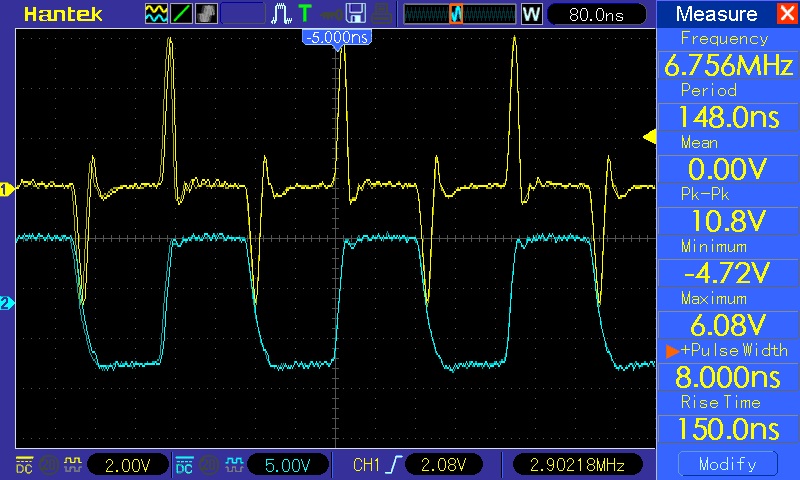Click the CH1 20MHz bandwidth limit icon
Viewport: 800px width, 480px height.
(49, 465)
